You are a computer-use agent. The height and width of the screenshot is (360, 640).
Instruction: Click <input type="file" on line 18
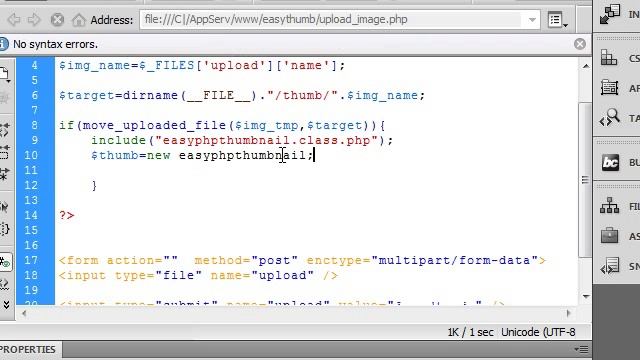130,276
